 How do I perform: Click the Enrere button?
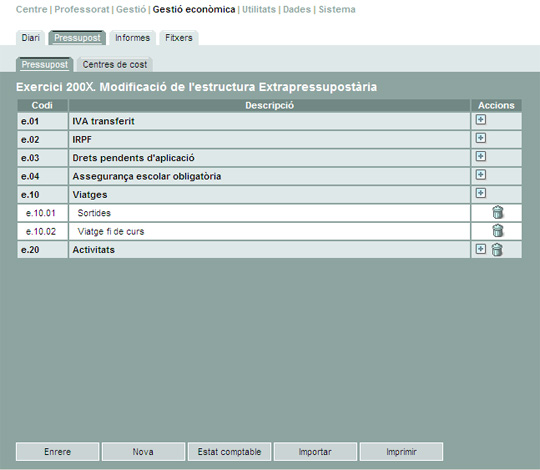(58, 451)
